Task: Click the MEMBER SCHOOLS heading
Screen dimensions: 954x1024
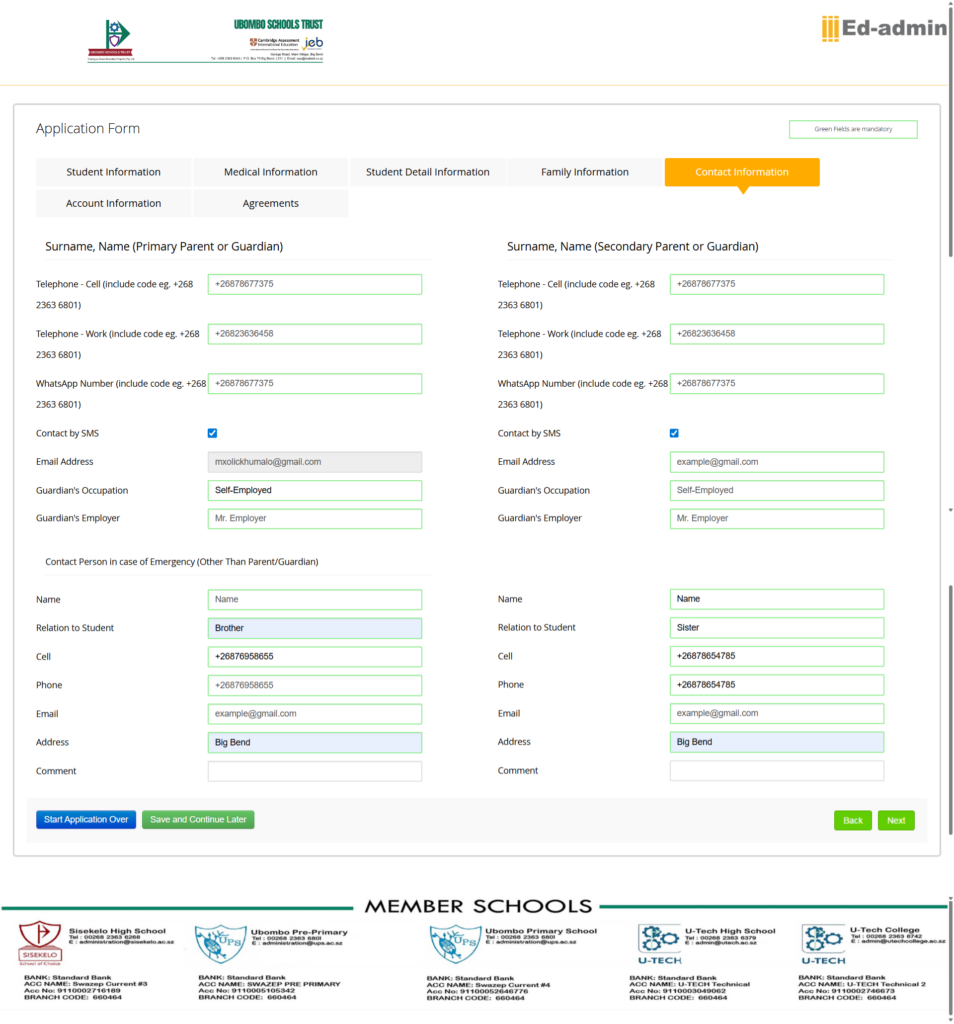Action: pos(478,906)
